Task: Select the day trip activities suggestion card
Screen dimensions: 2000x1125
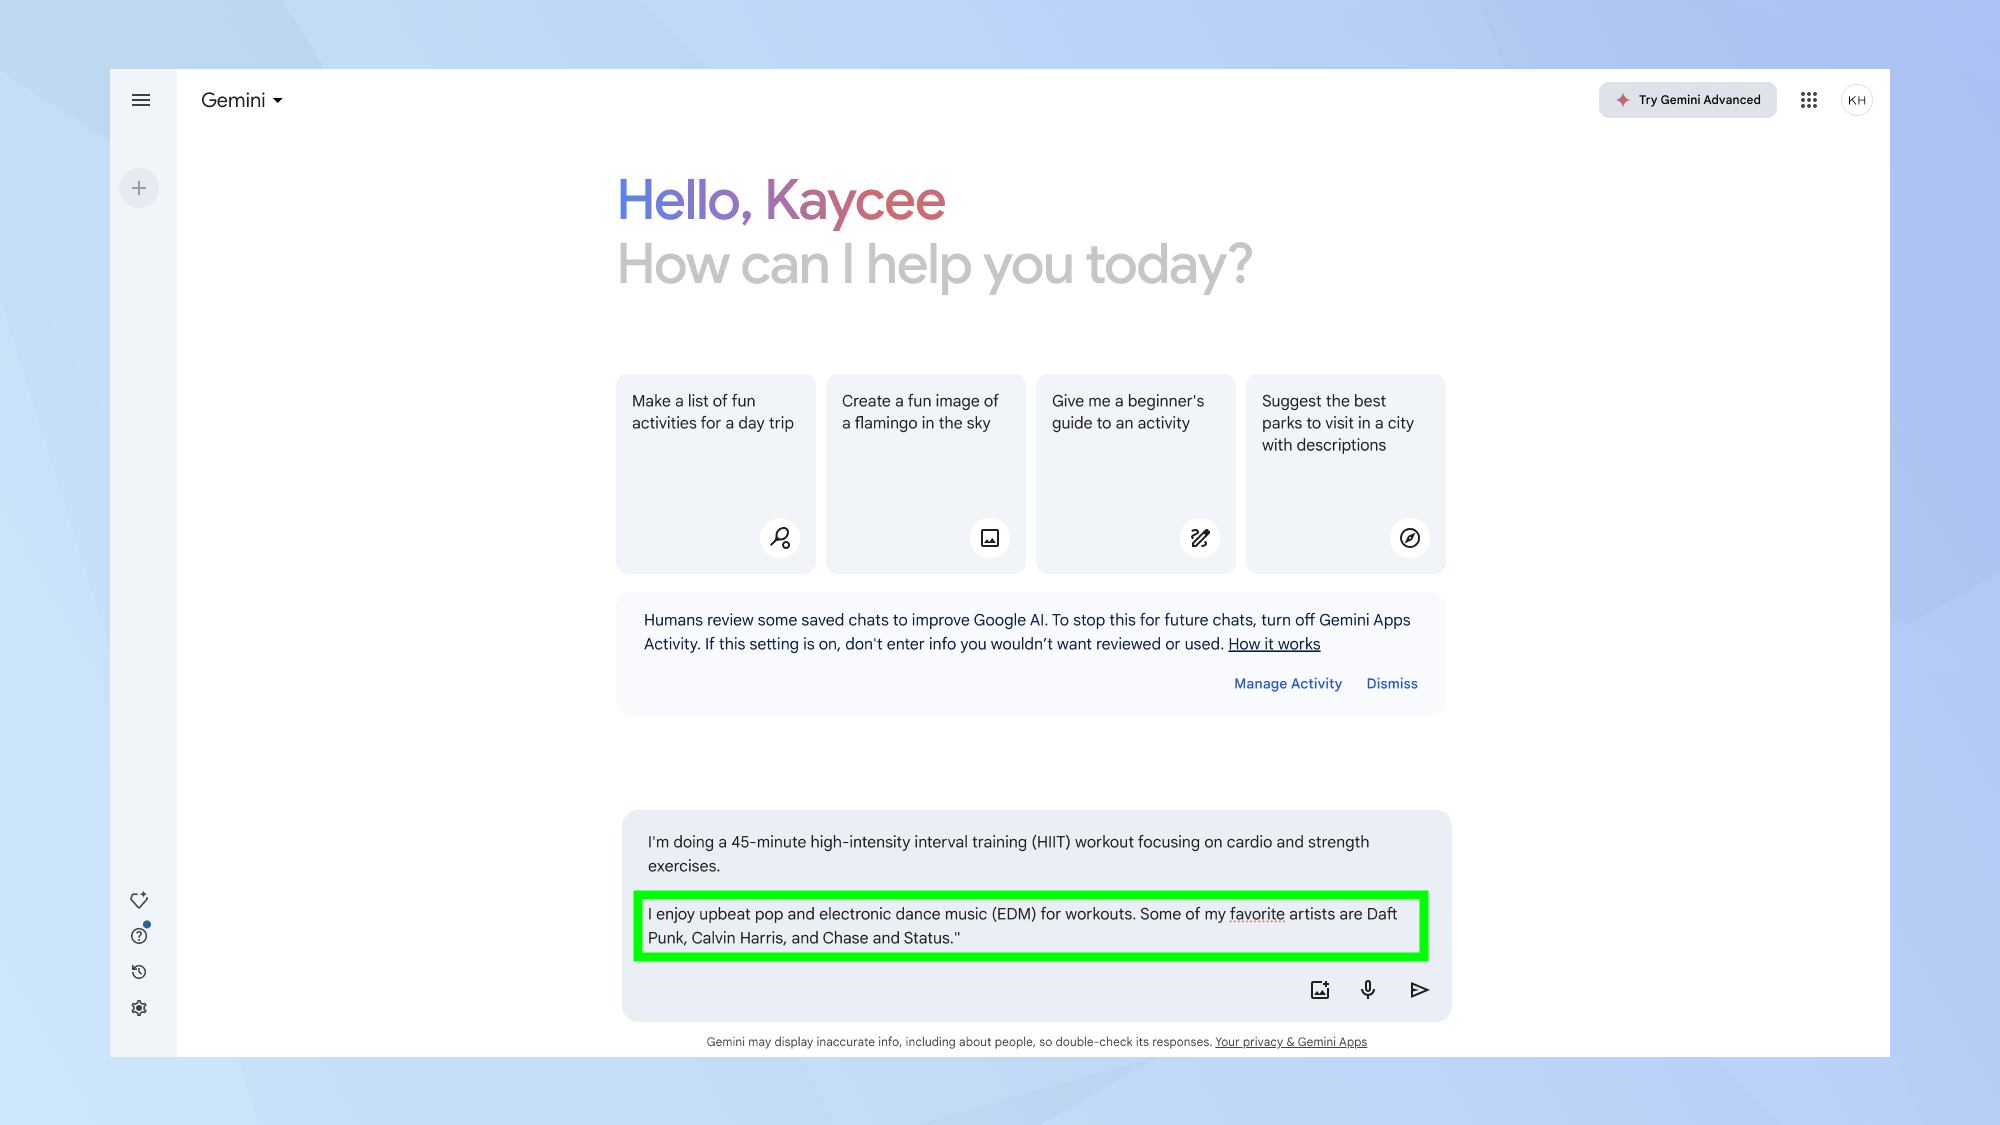Action: pyautogui.click(x=715, y=473)
